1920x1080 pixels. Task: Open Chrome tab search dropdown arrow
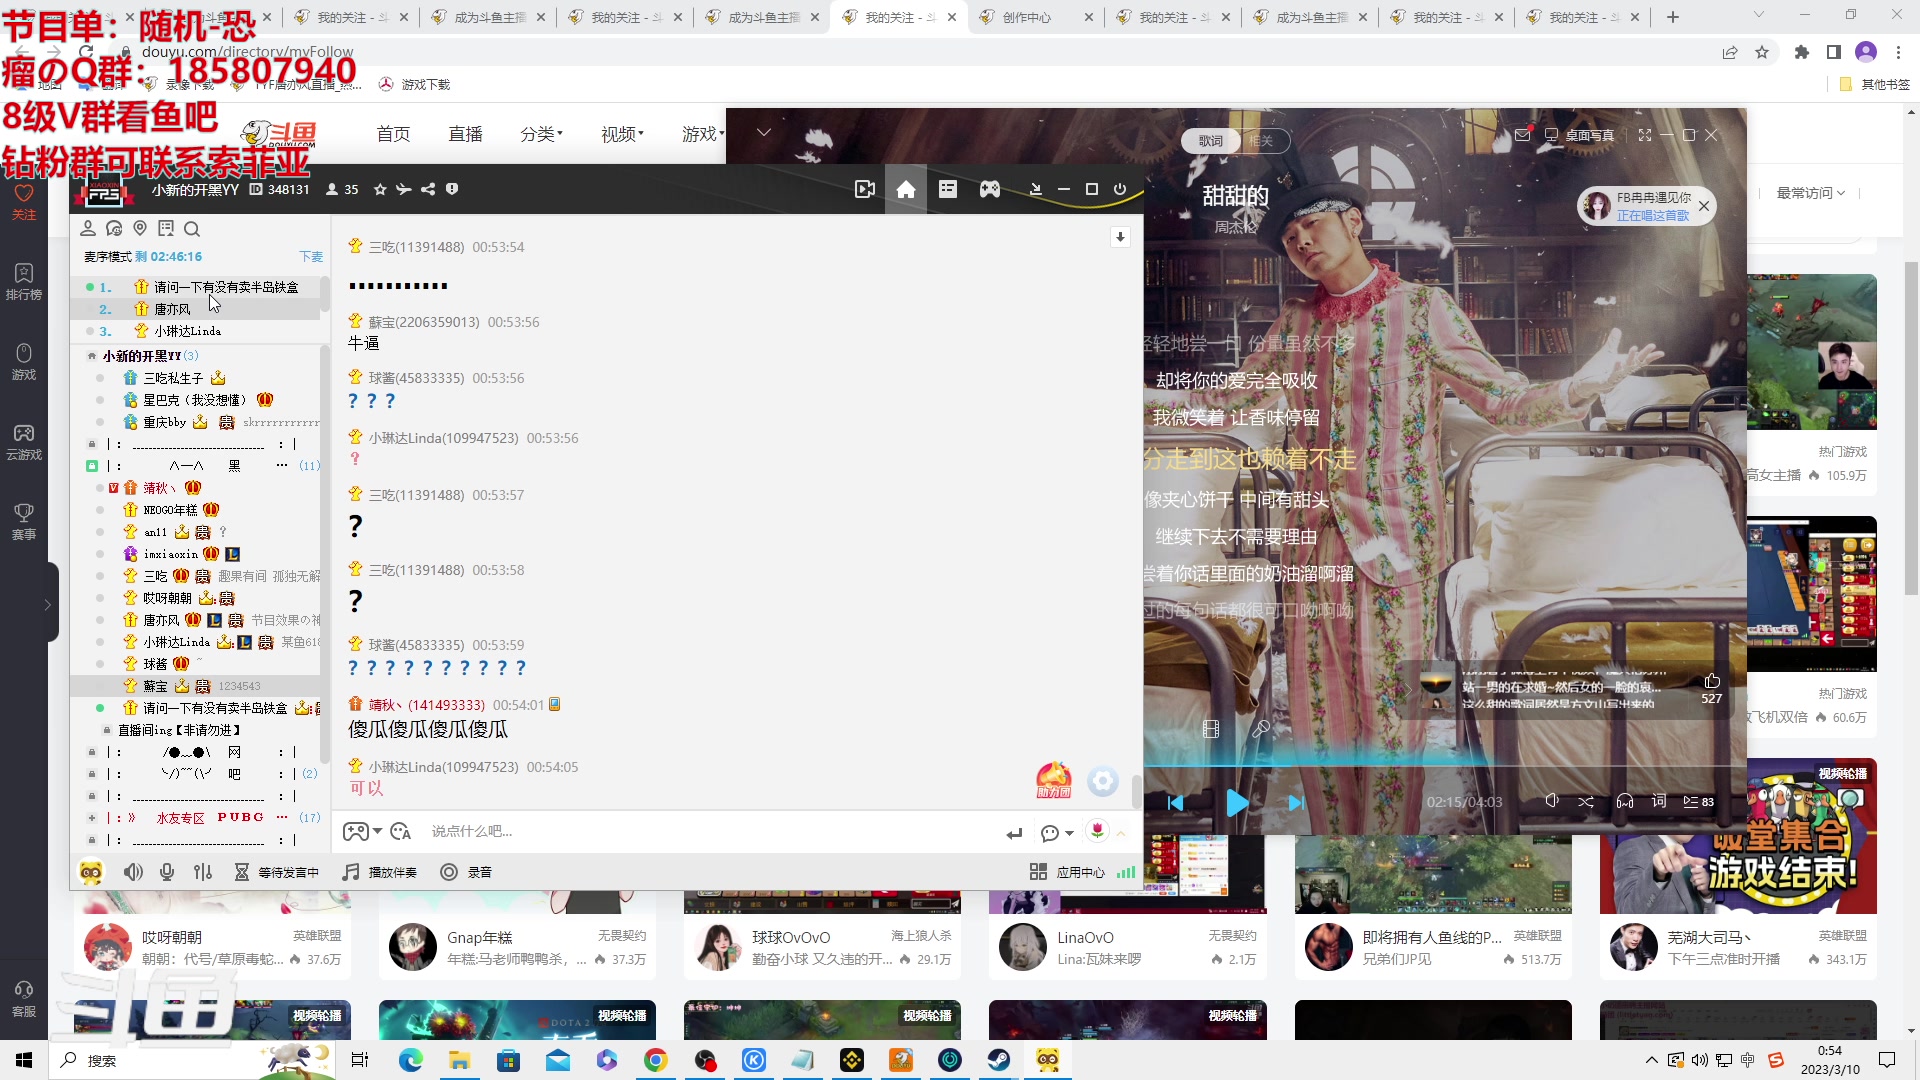1759,16
